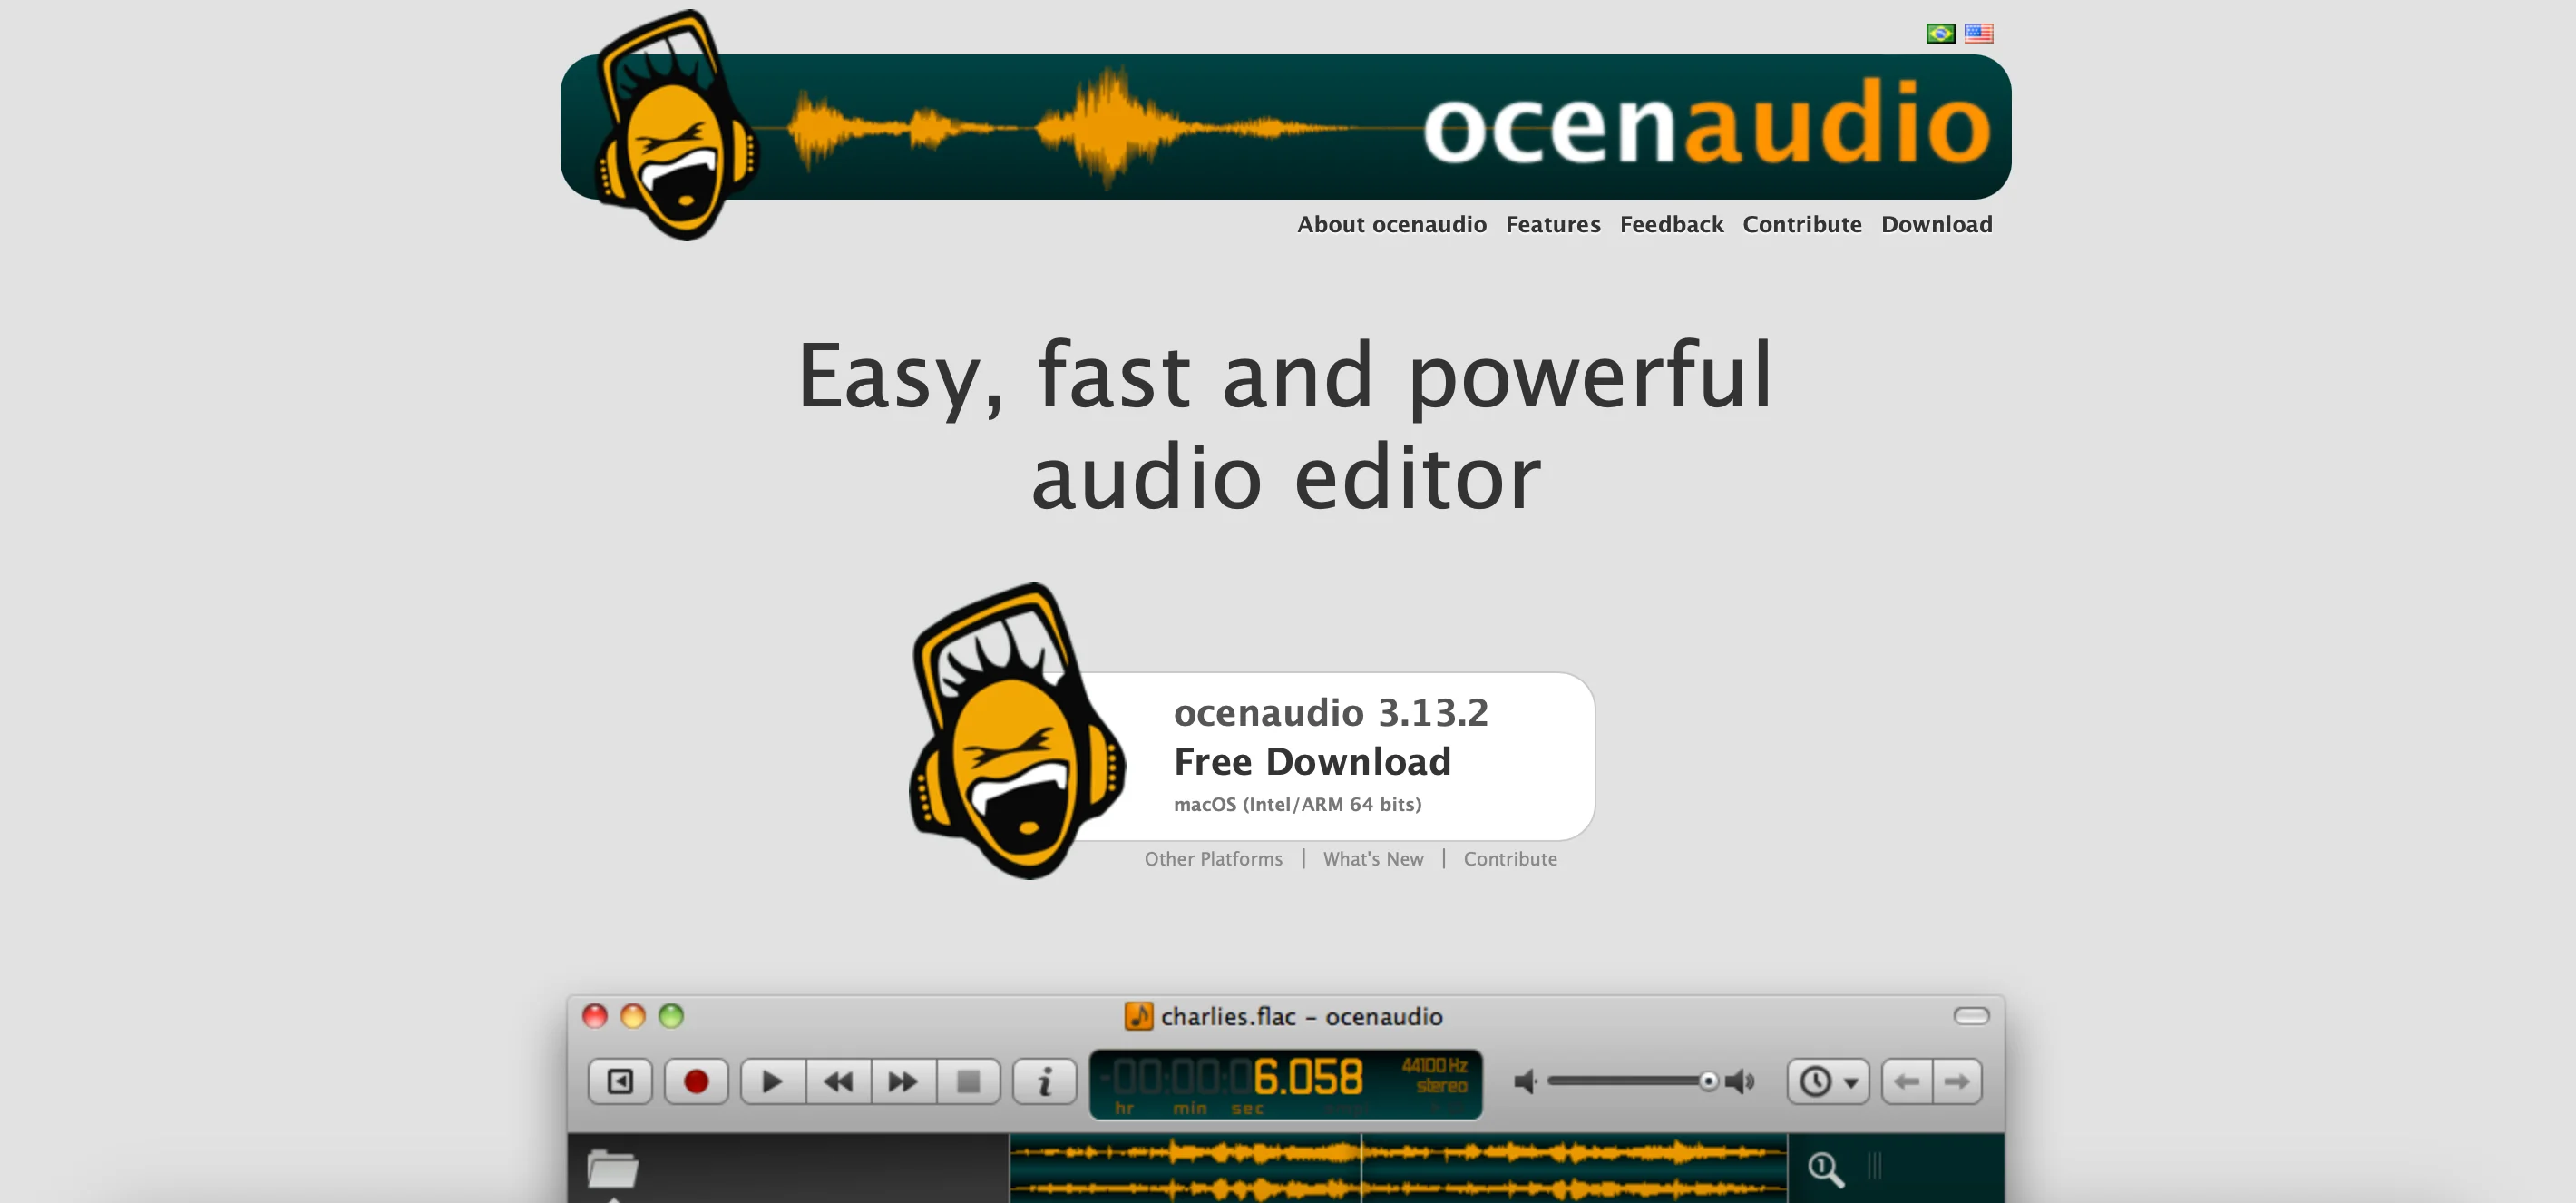Go to About ocenaudio in the menu
The height and width of the screenshot is (1203, 2576).
pos(1392,224)
